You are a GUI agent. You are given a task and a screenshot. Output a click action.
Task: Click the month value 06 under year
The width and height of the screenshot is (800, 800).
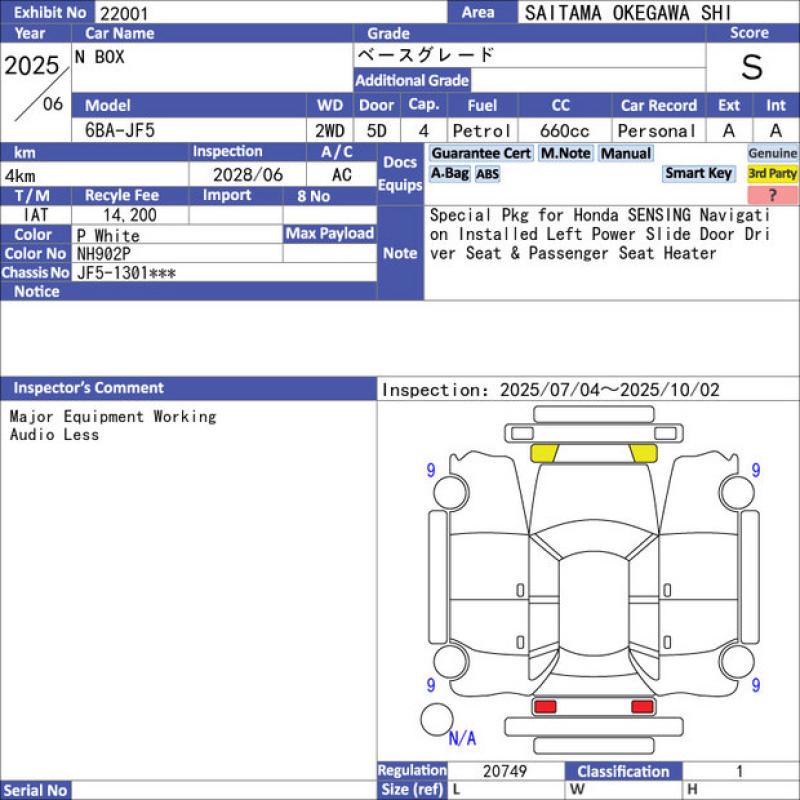[53, 104]
